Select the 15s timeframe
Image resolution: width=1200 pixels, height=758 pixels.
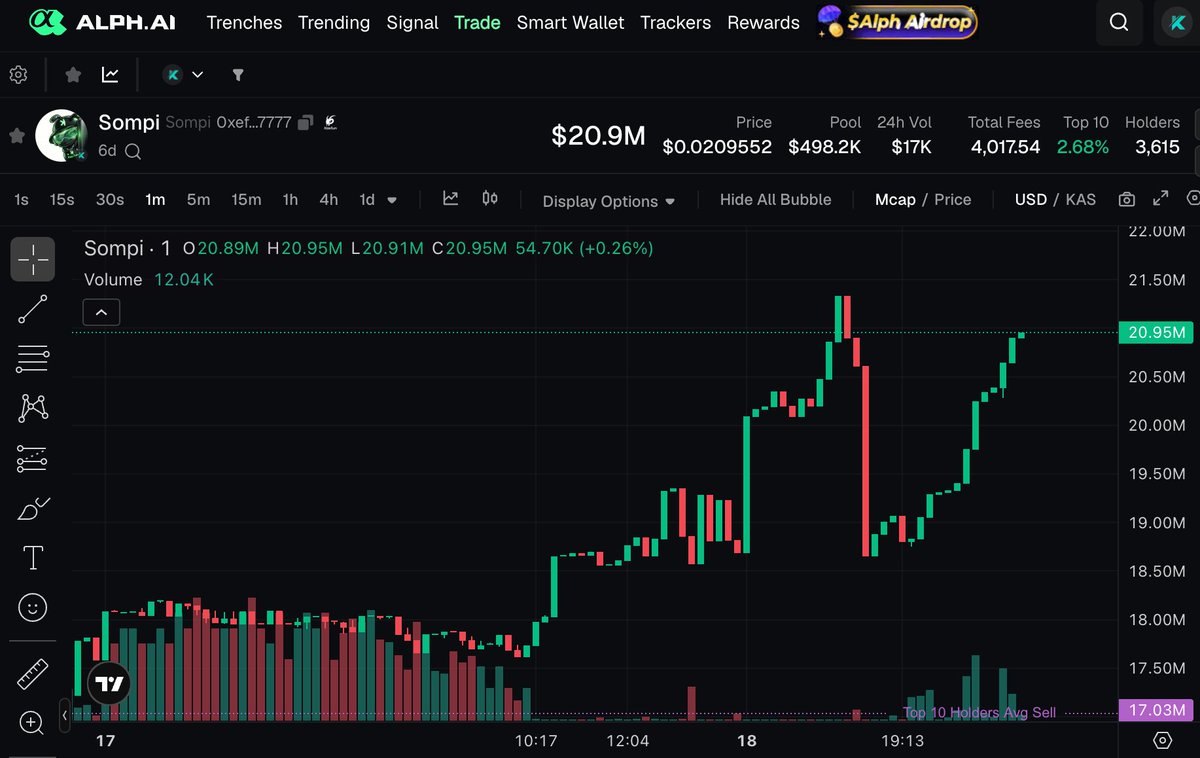click(62, 200)
